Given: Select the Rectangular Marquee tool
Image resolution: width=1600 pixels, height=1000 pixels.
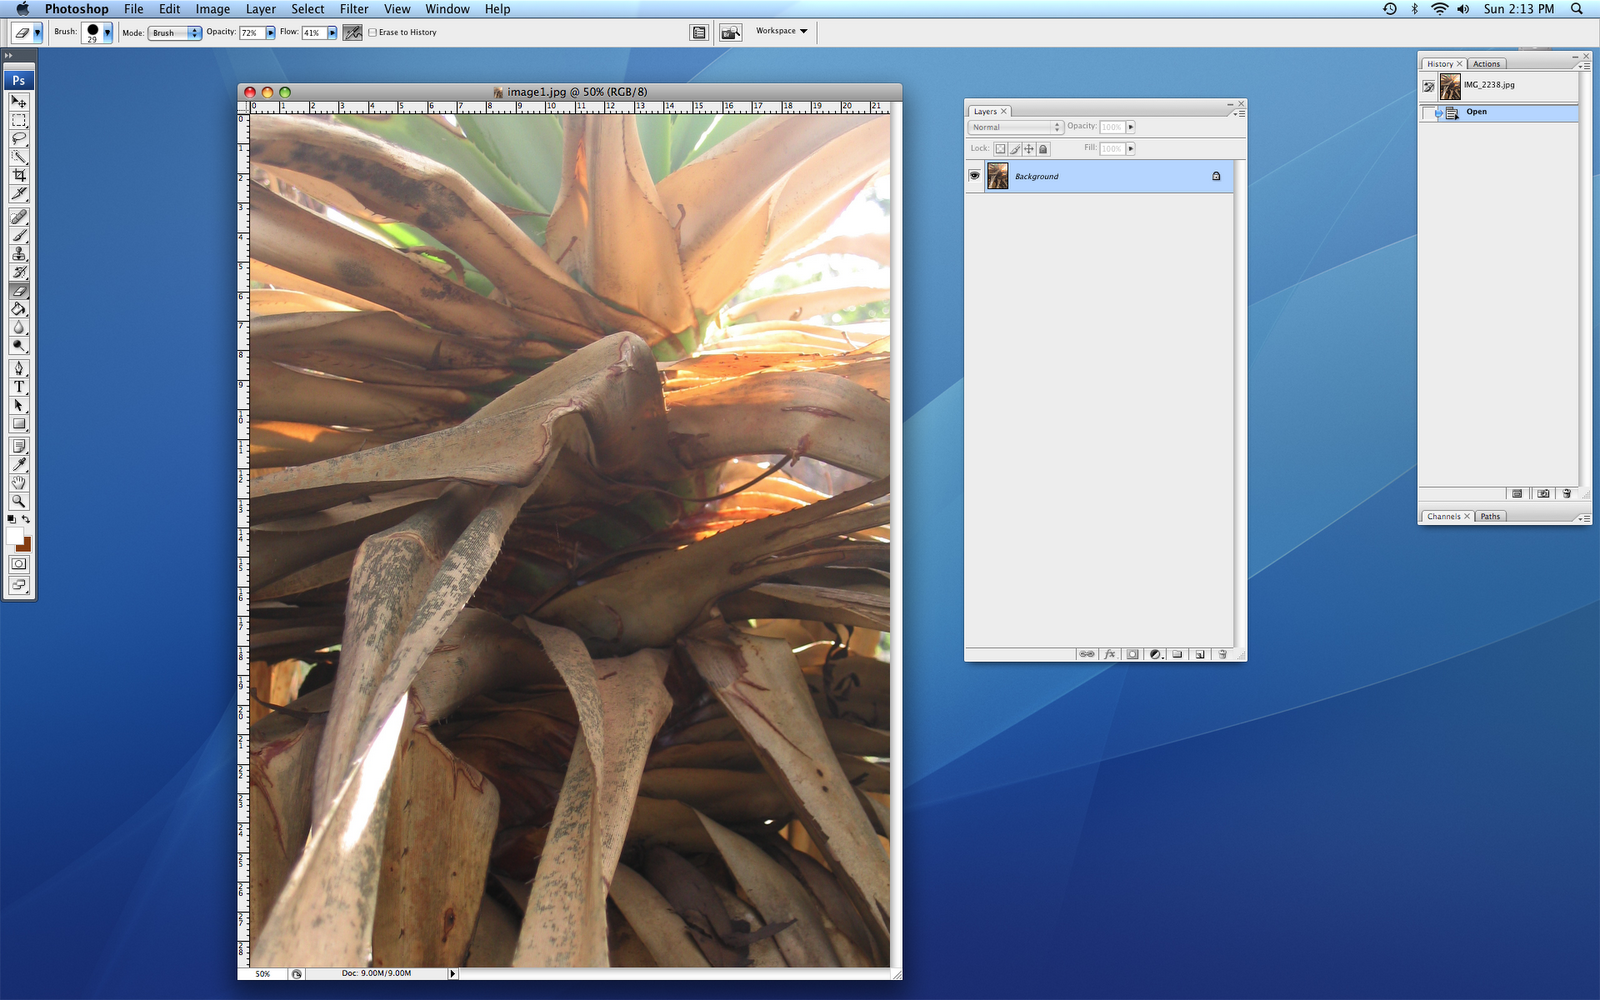Looking at the screenshot, I should [x=19, y=120].
